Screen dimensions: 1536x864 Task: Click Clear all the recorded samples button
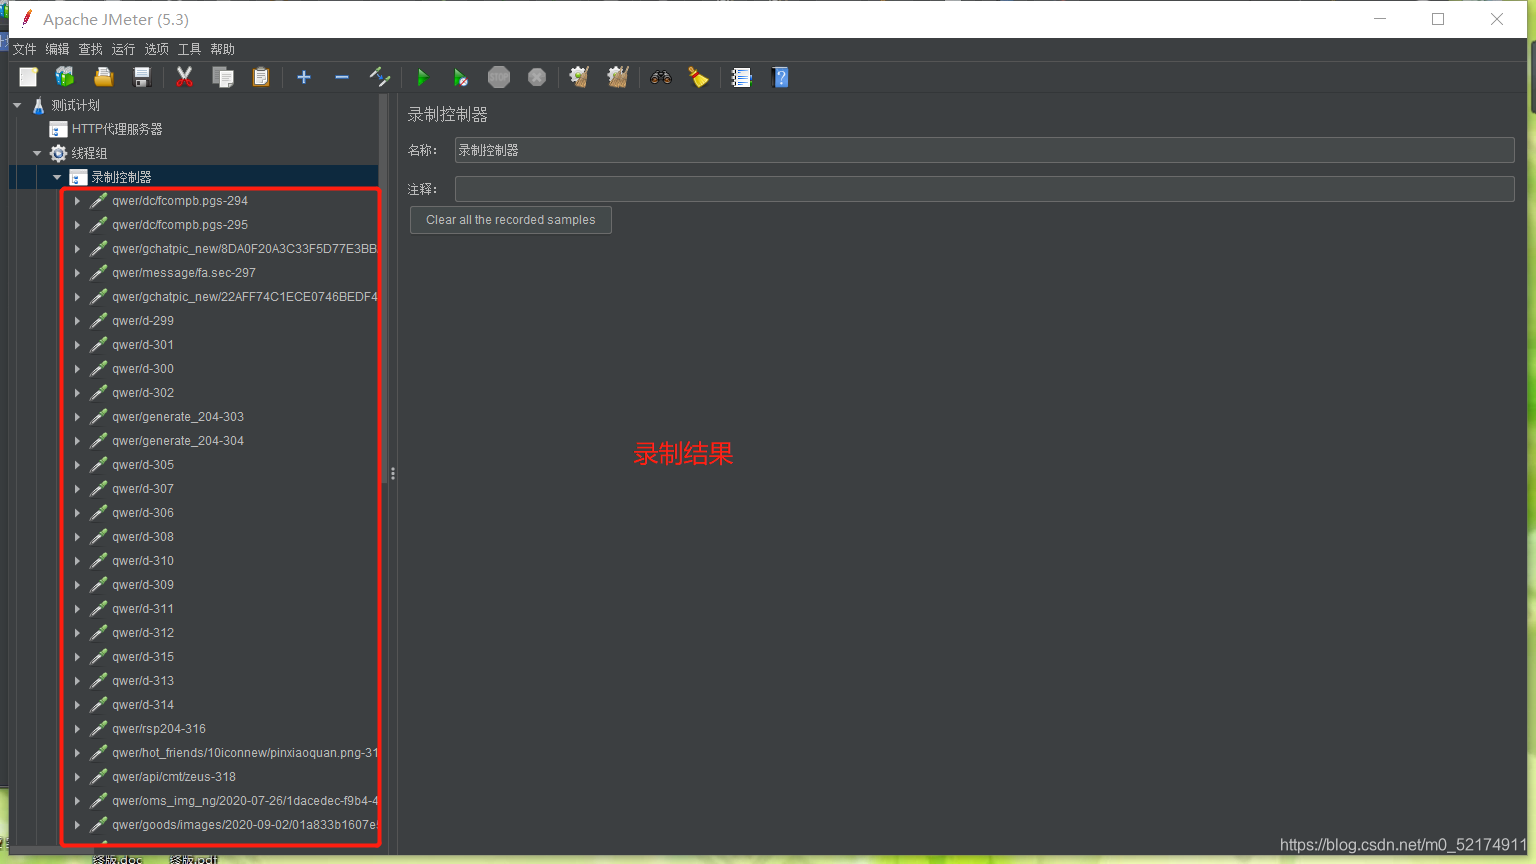[x=511, y=220]
